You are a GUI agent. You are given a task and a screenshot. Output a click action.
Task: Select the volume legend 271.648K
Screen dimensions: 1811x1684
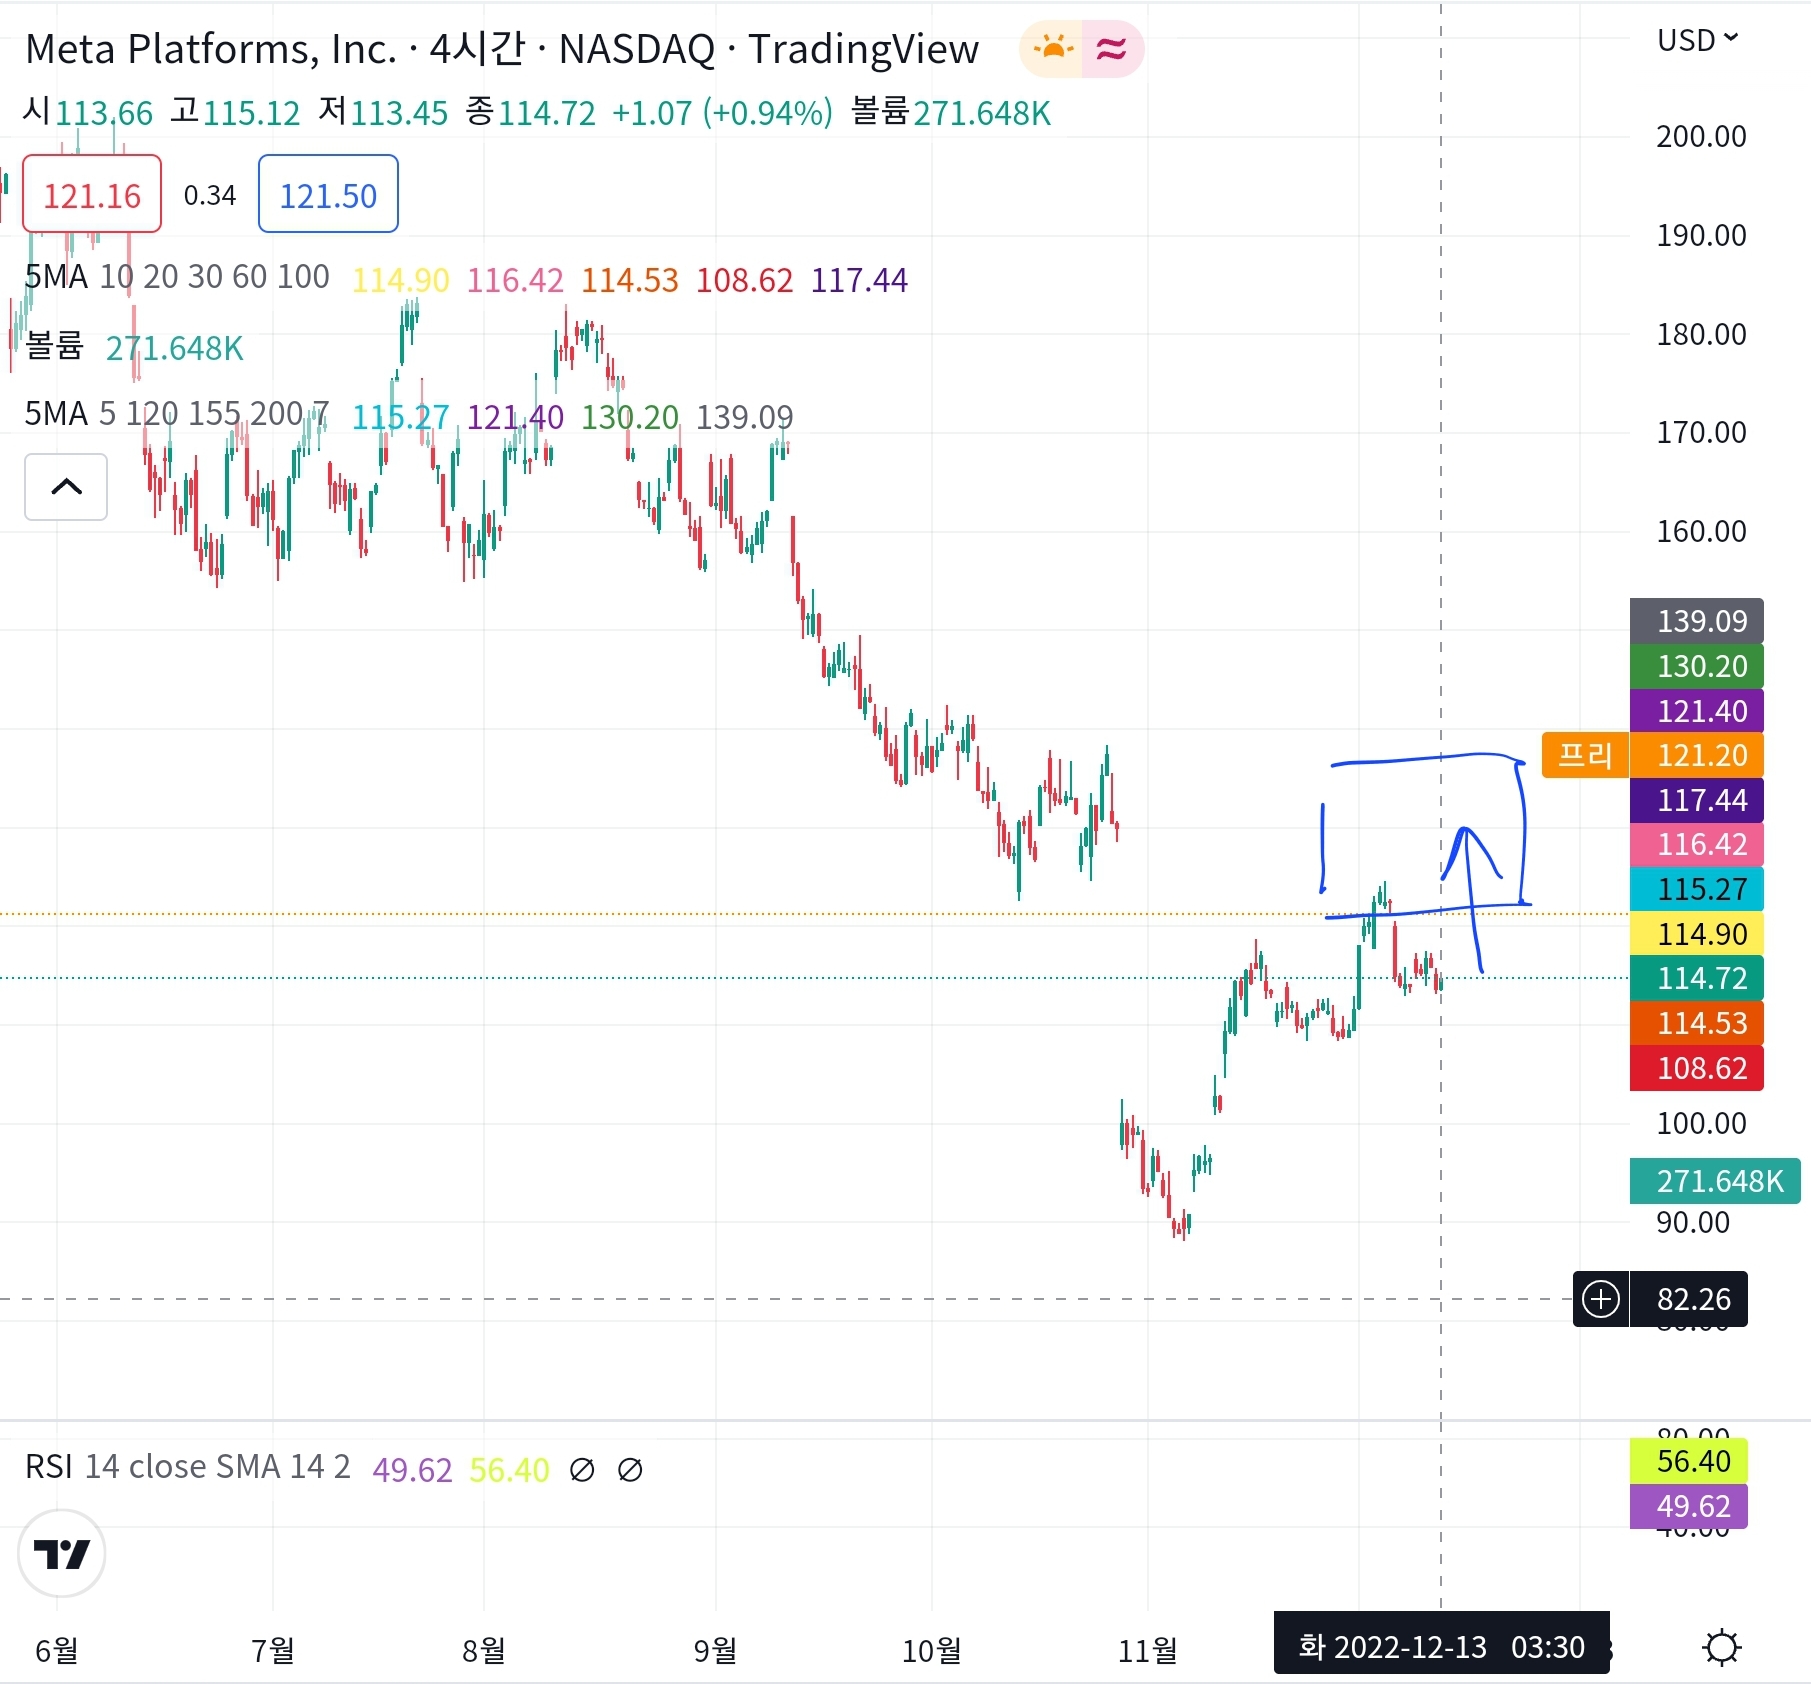(x=134, y=347)
